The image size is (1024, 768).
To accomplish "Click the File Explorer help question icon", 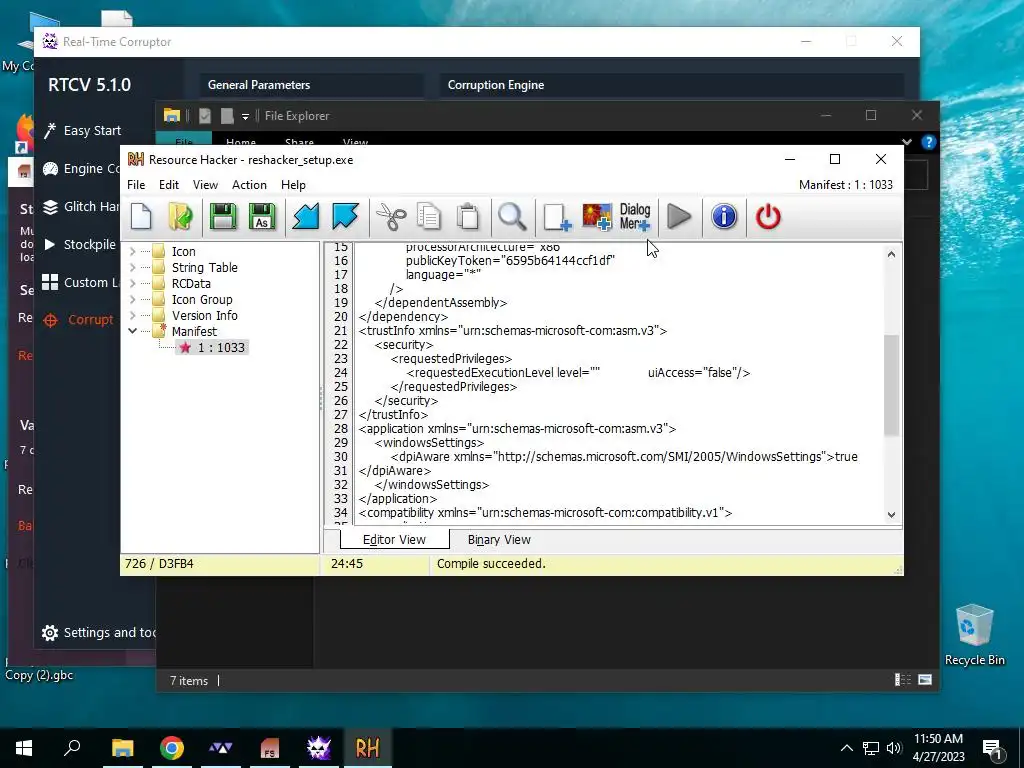I will [928, 142].
